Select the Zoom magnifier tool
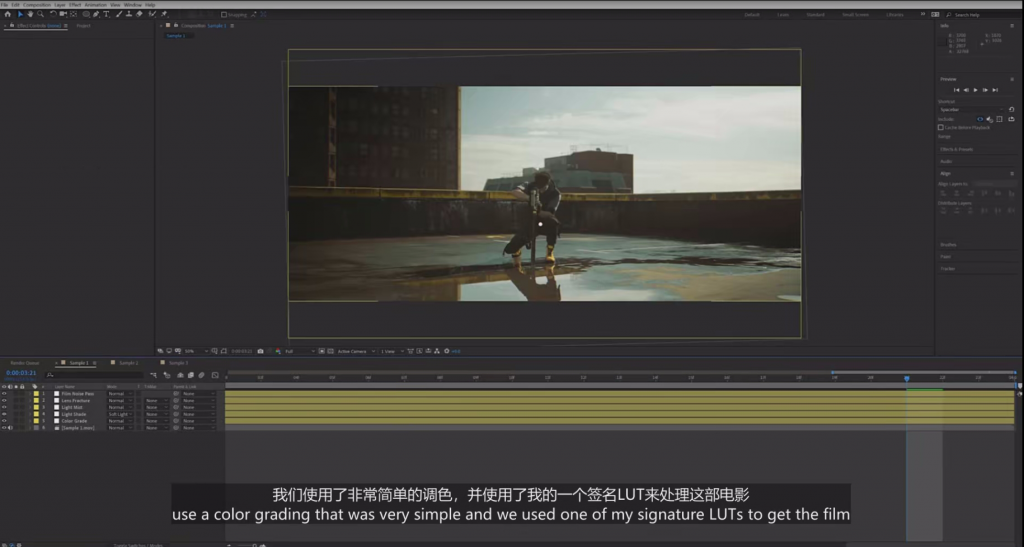The width and height of the screenshot is (1024, 547). tap(40, 14)
